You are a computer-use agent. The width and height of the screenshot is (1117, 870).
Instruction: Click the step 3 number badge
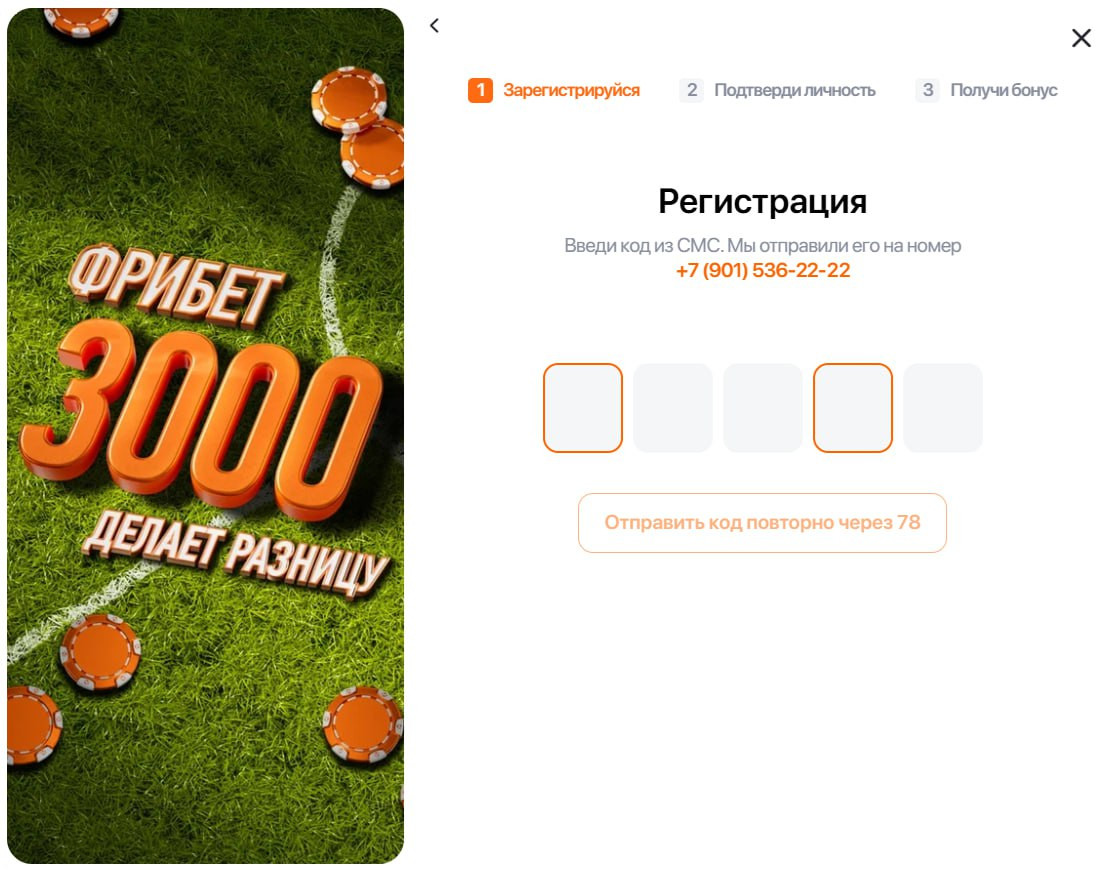point(928,90)
